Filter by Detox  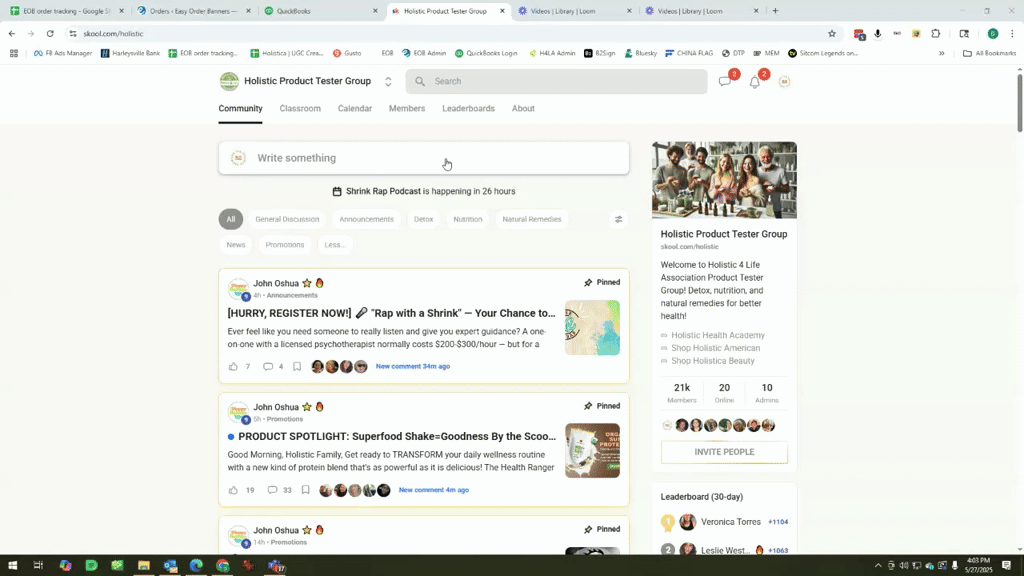(x=423, y=219)
